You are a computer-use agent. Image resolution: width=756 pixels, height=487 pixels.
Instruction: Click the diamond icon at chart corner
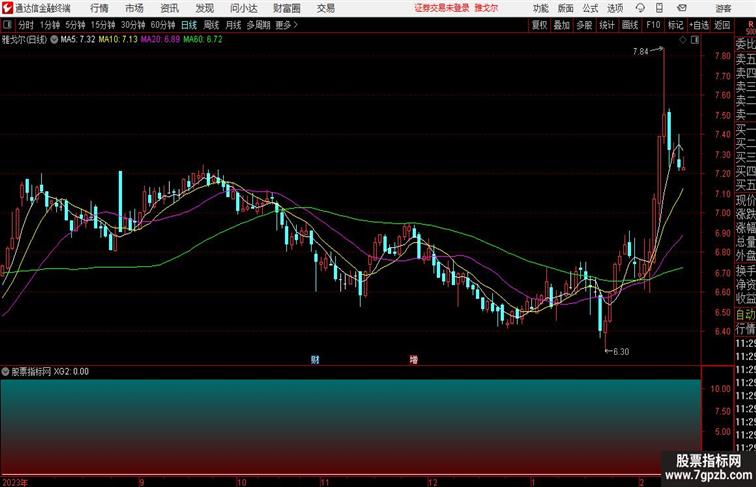click(x=683, y=41)
